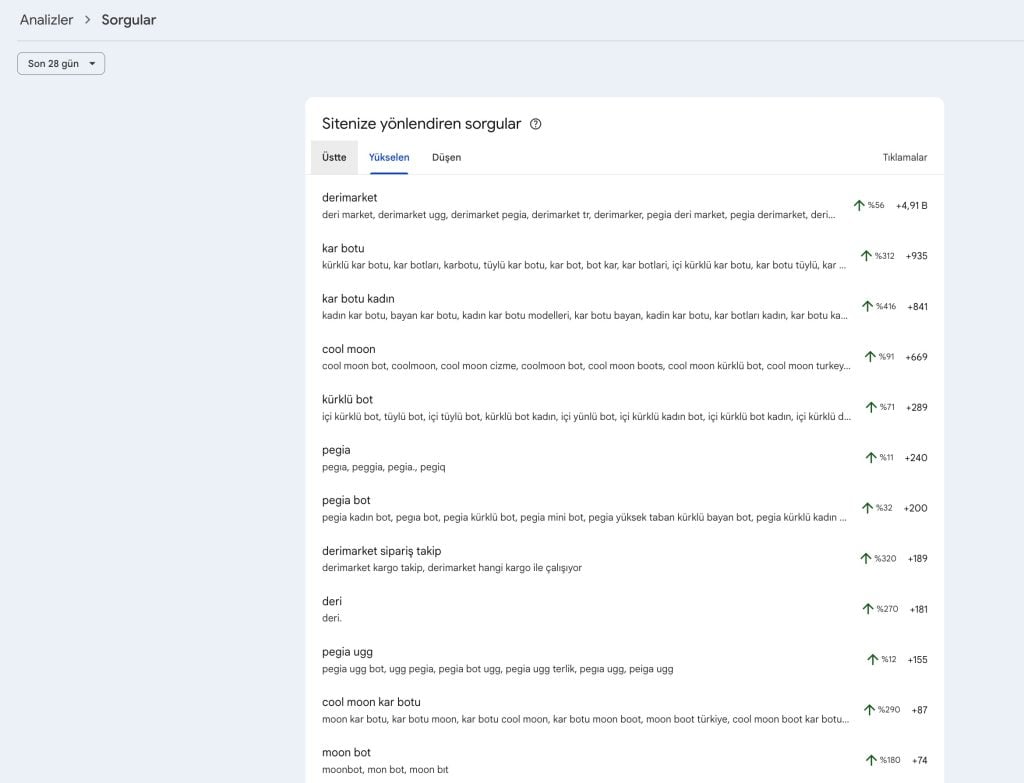Open the deri query row
1024x783 pixels.
[x=332, y=601]
